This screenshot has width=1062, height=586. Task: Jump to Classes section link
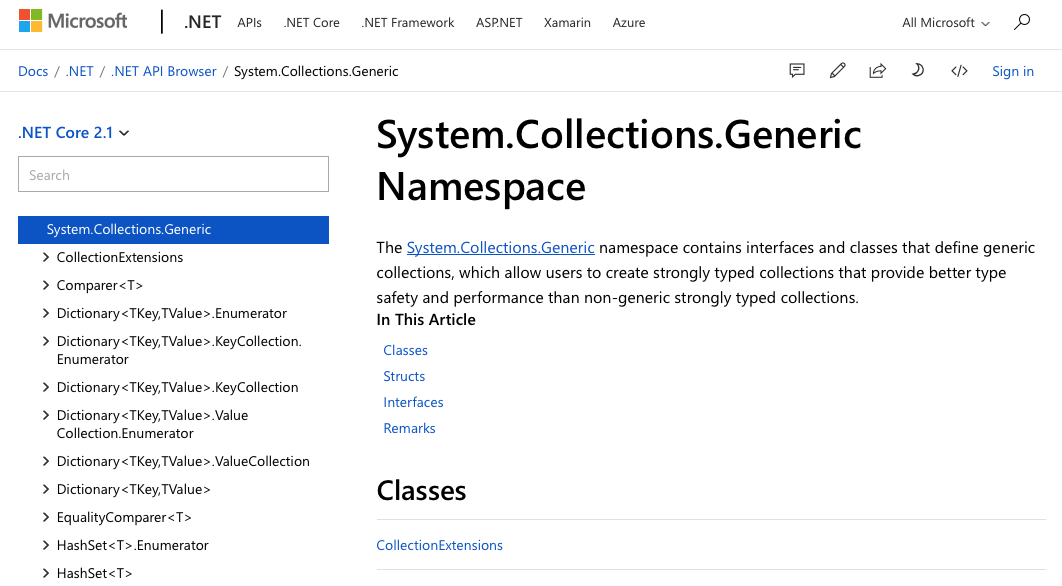[406, 350]
